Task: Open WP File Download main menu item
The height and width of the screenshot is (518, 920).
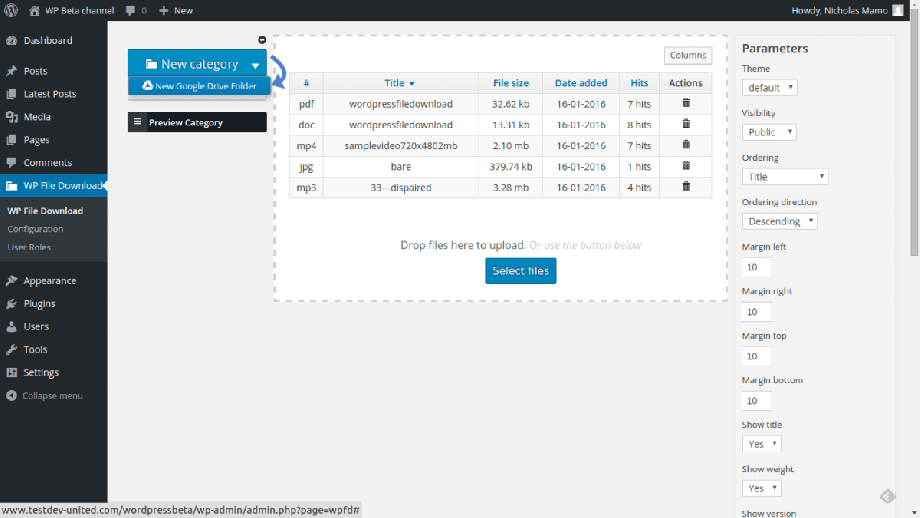Action: point(53,186)
